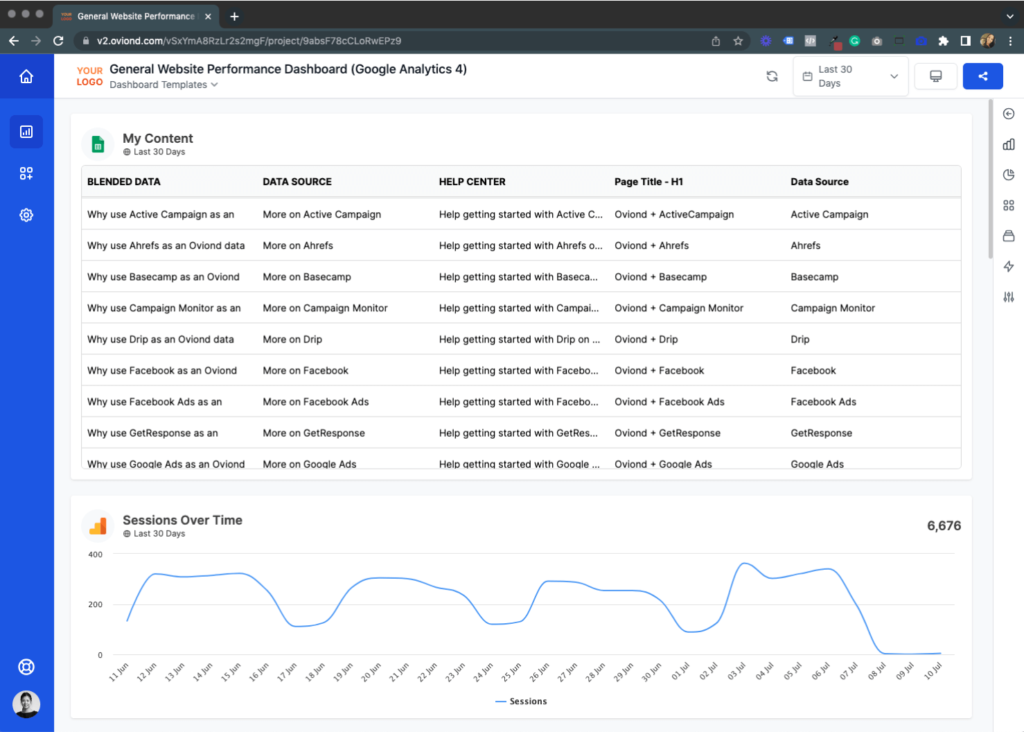
Task: Refresh the dashboard data with sync icon
Action: (x=772, y=76)
